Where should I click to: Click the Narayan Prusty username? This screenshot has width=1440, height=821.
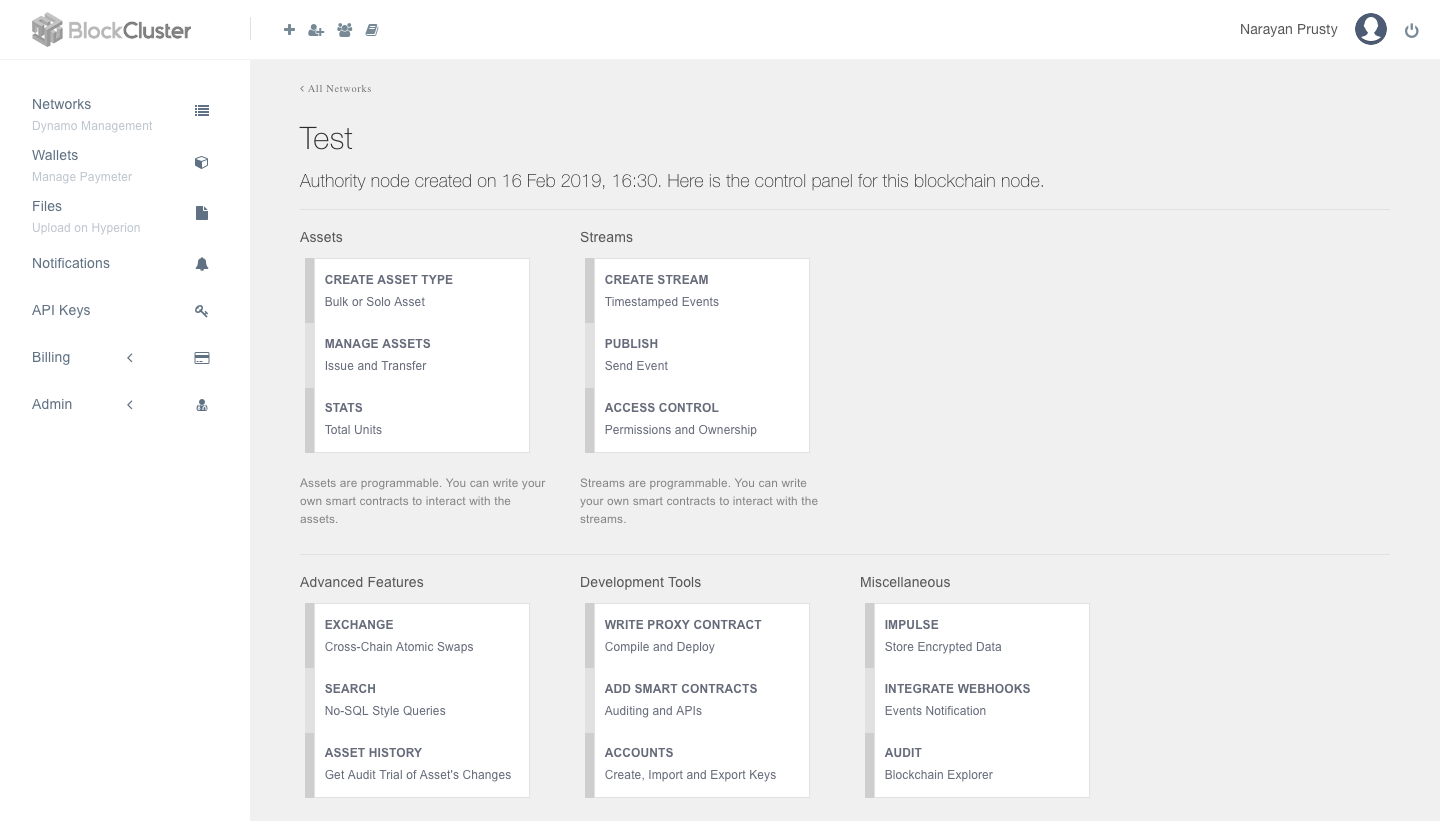pyautogui.click(x=1288, y=29)
